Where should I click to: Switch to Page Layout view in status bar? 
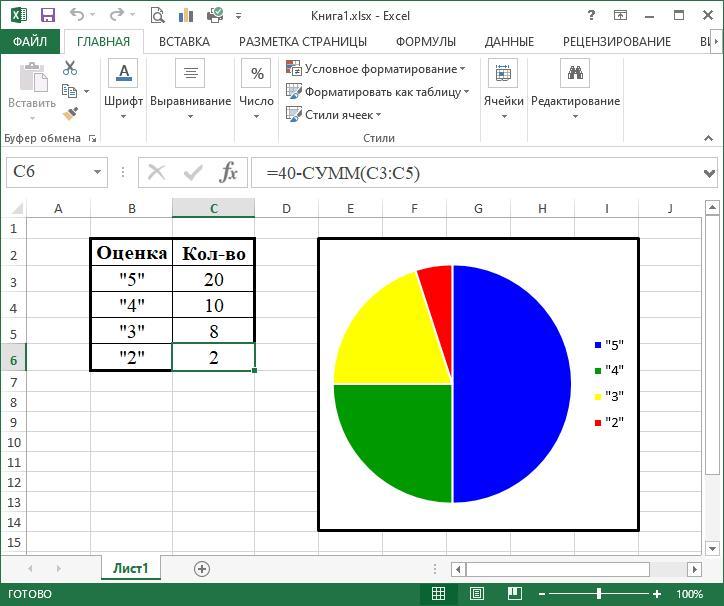(474, 594)
